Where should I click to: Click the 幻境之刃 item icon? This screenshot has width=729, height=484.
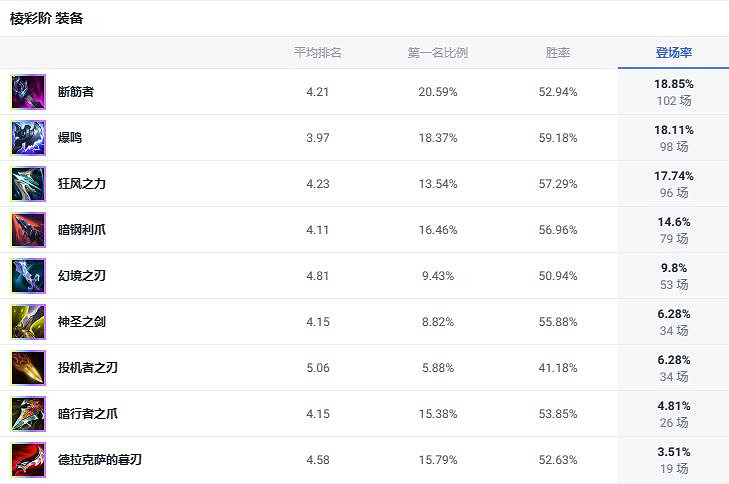click(28, 276)
